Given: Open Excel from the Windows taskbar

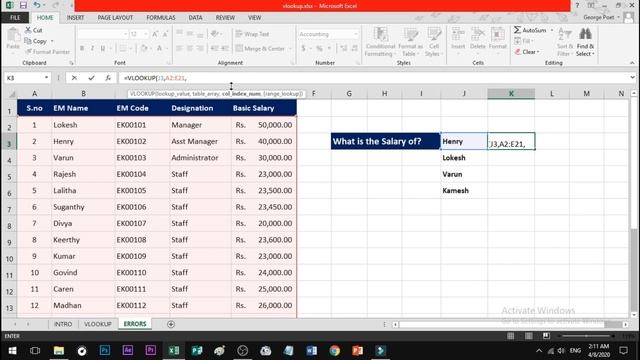Looking at the screenshot, I should (x=174, y=351).
